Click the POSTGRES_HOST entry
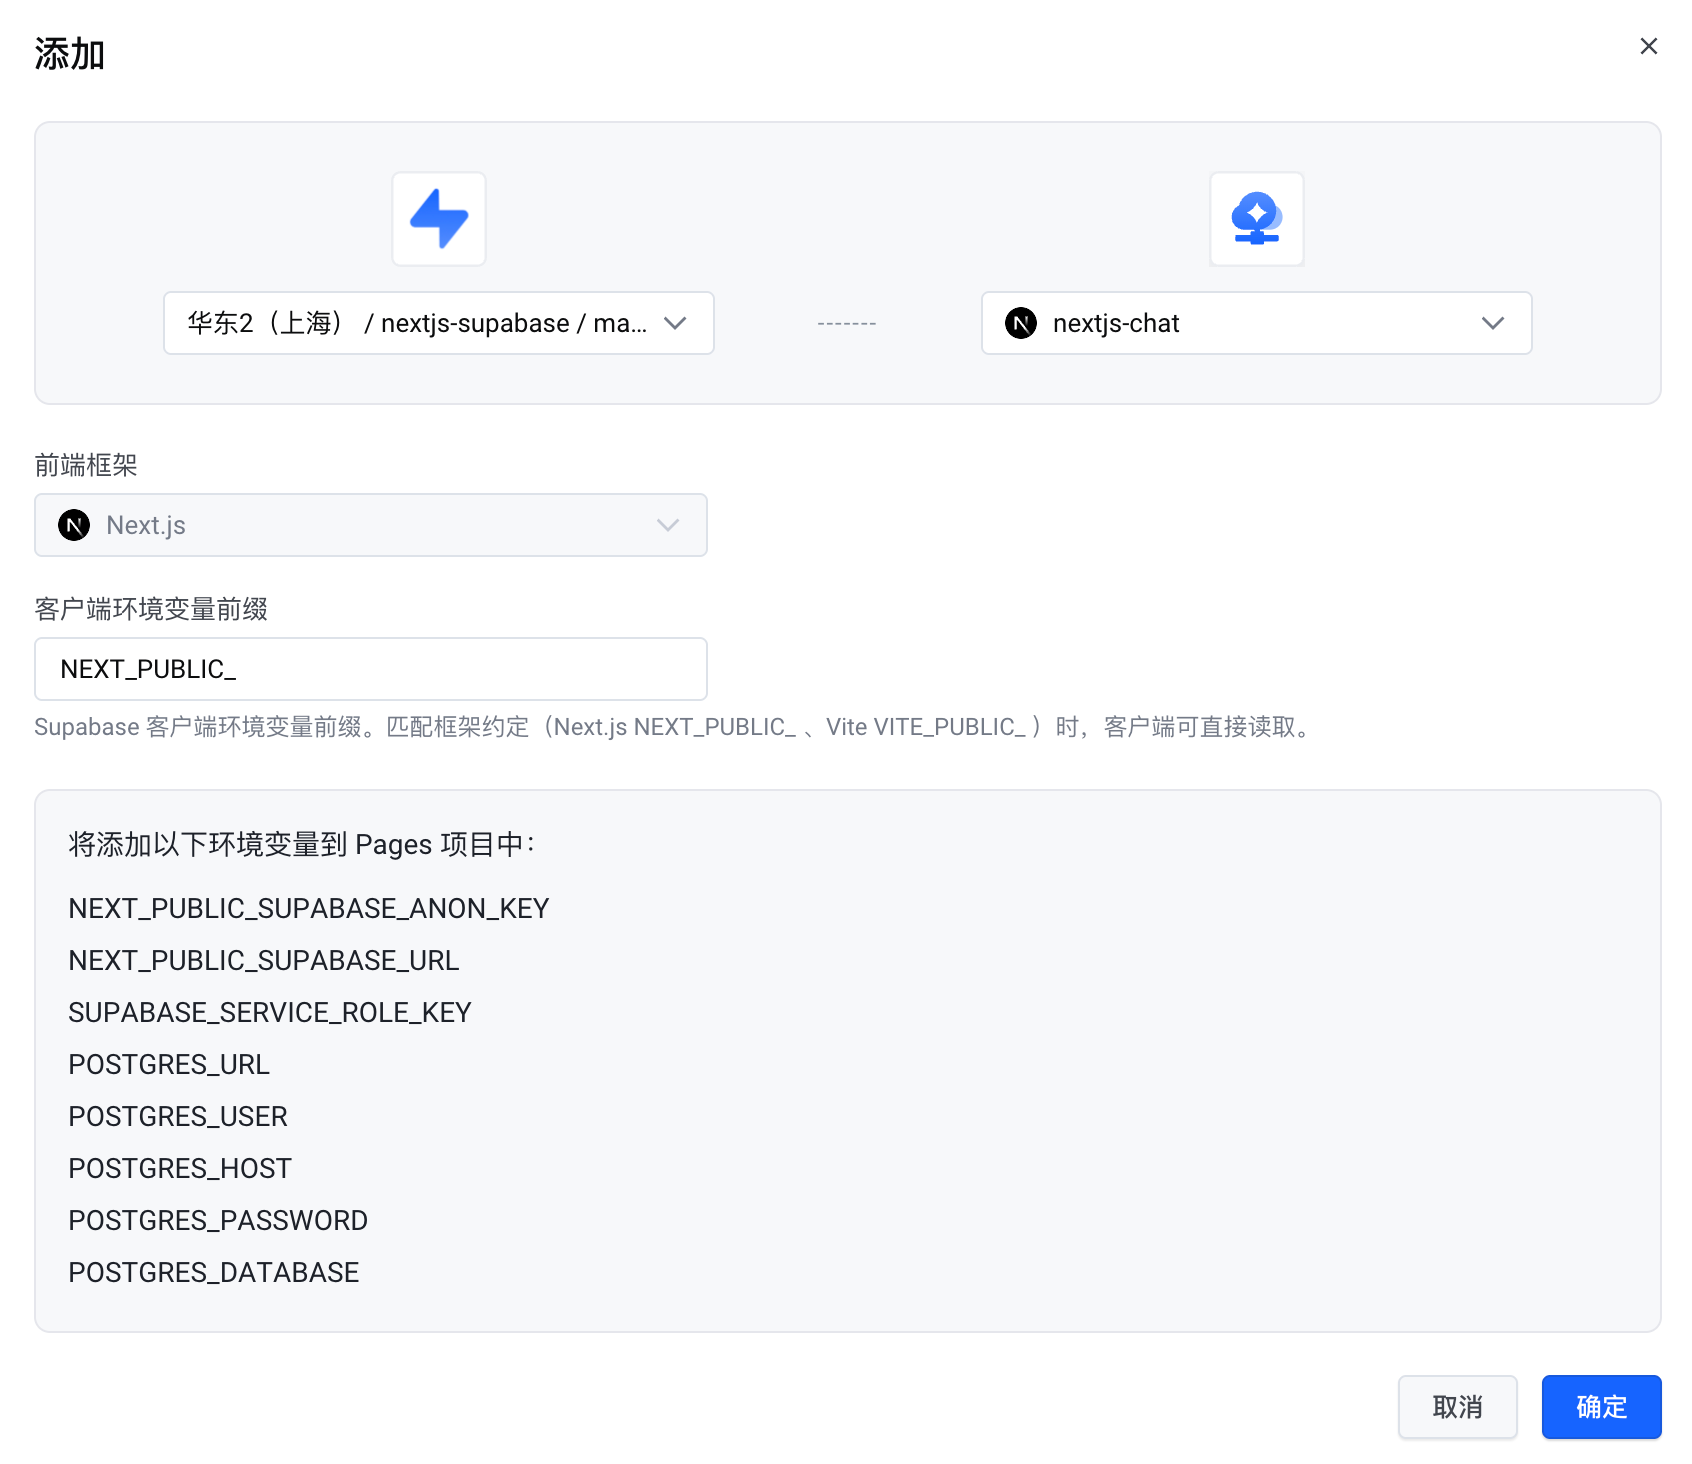 pyautogui.click(x=180, y=1168)
